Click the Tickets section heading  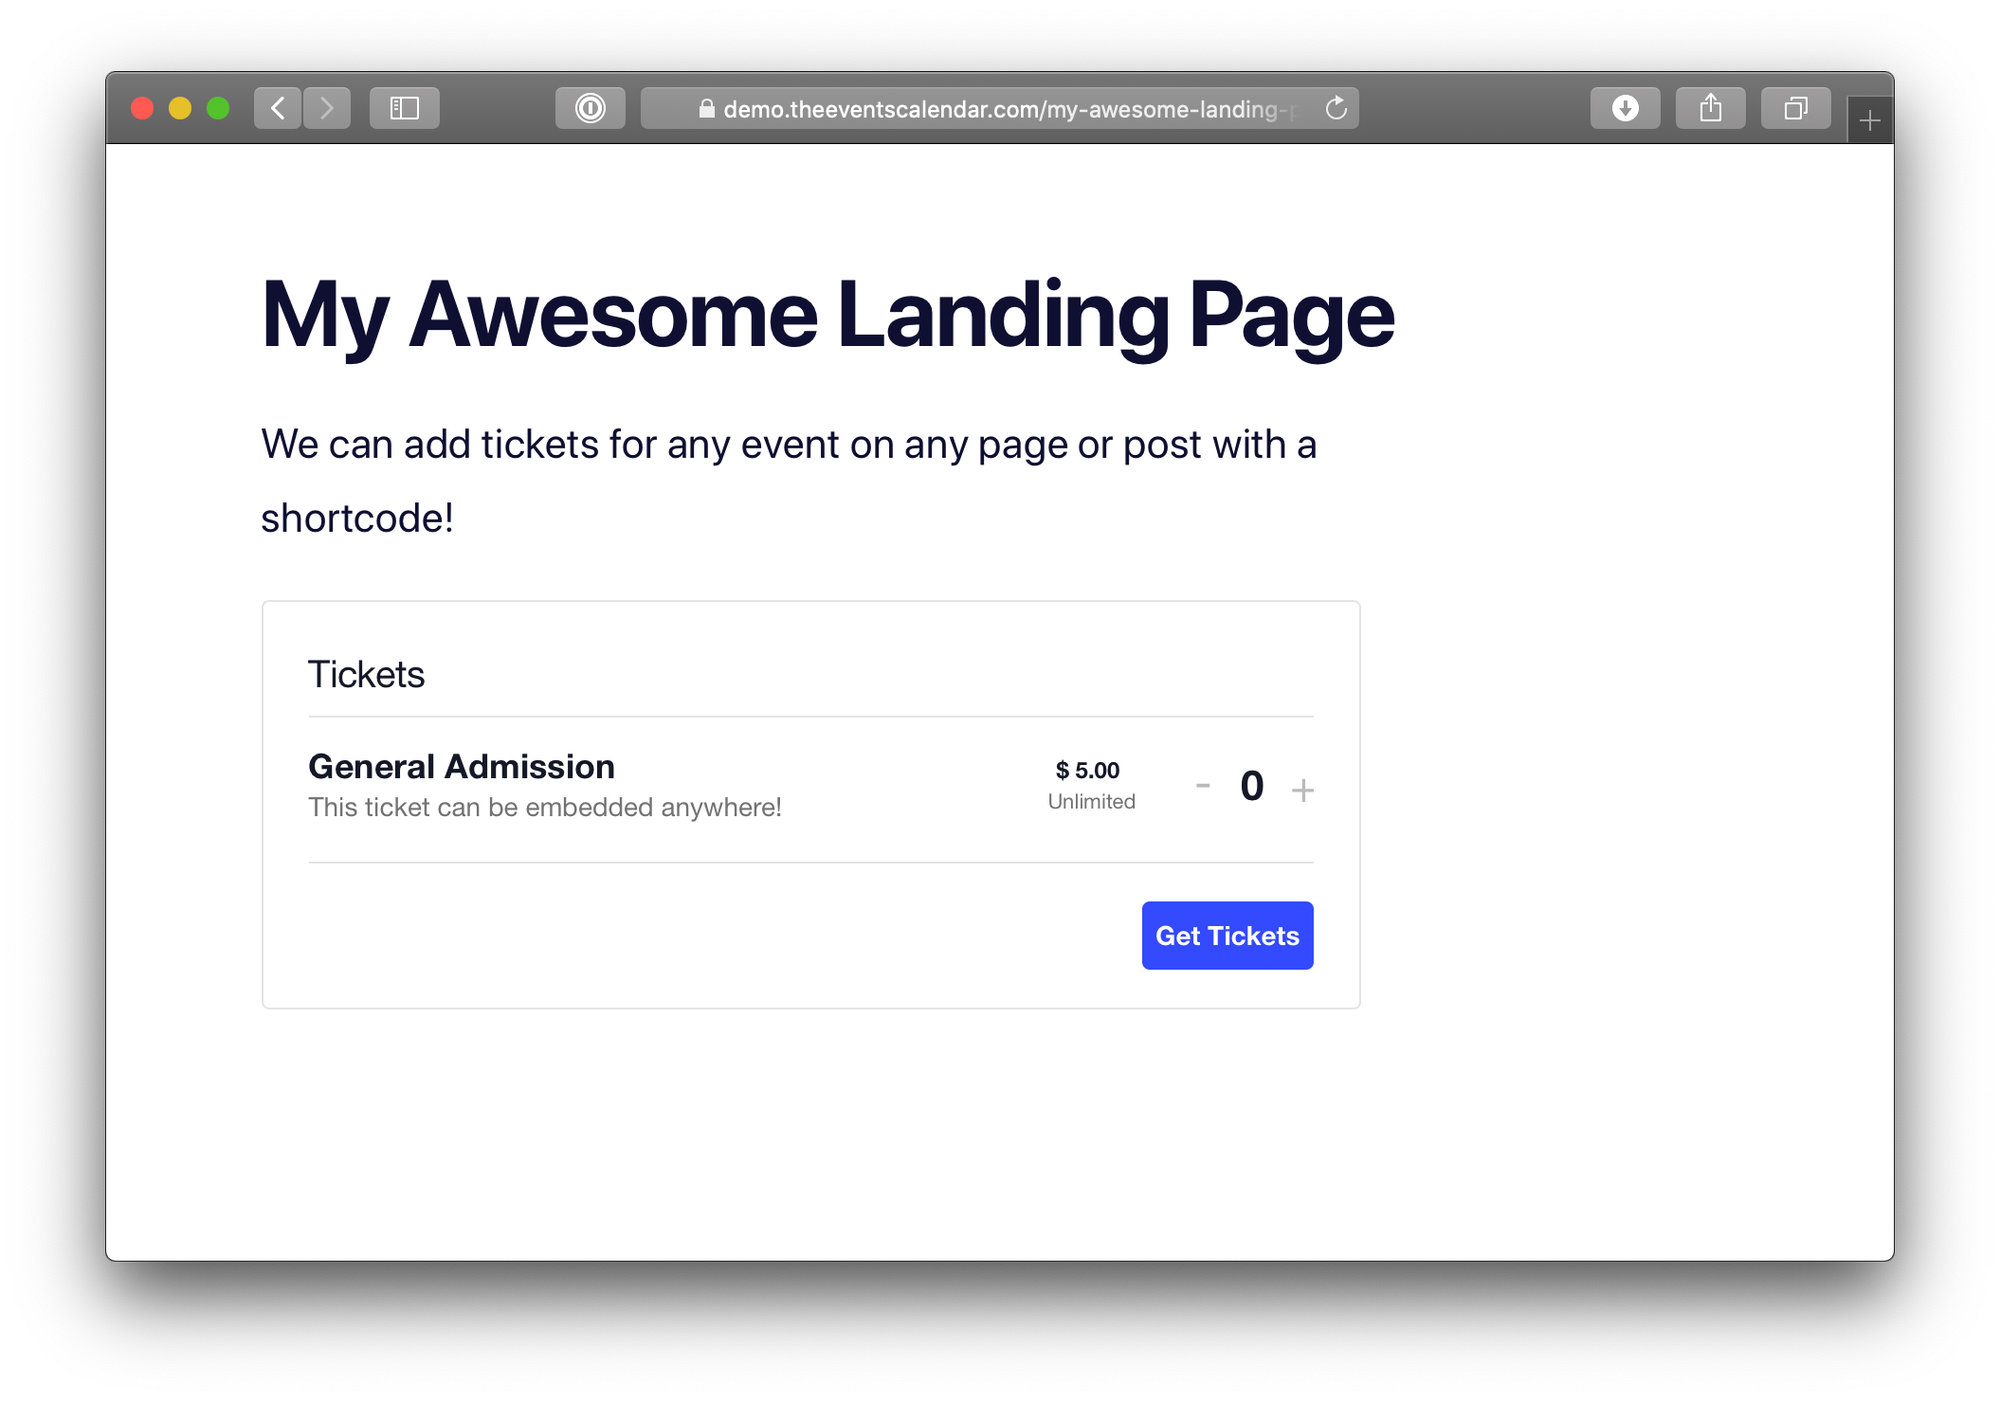pyautogui.click(x=366, y=674)
